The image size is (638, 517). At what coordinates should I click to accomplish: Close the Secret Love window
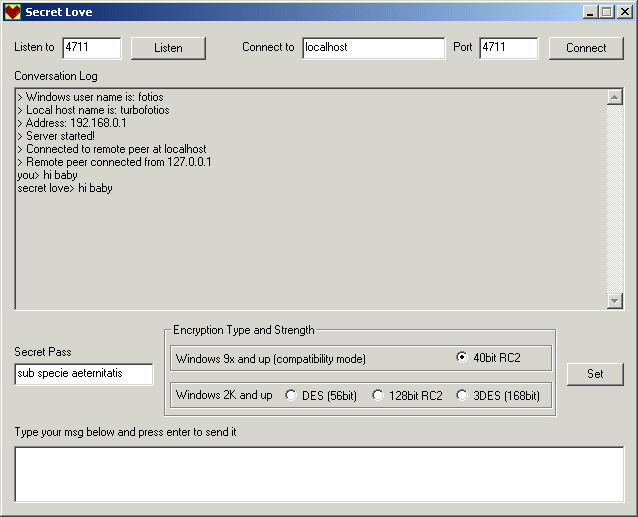point(624,12)
